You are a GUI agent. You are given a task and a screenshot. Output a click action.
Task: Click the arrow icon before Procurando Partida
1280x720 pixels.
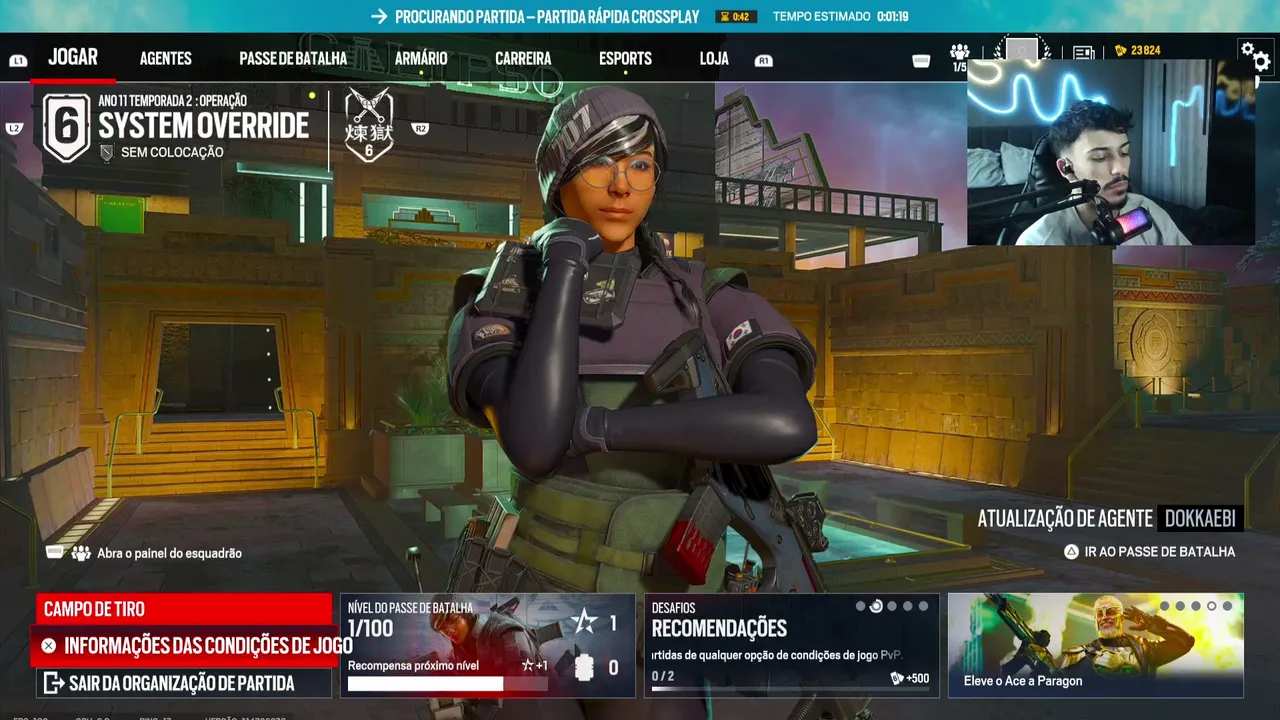(379, 16)
